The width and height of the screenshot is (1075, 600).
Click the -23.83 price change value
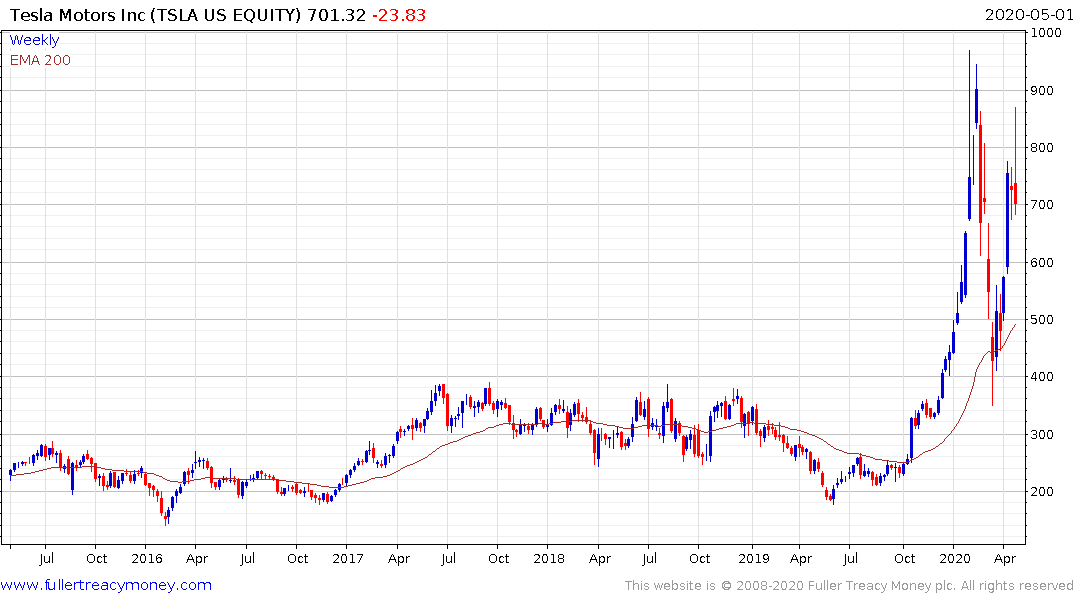[399, 15]
